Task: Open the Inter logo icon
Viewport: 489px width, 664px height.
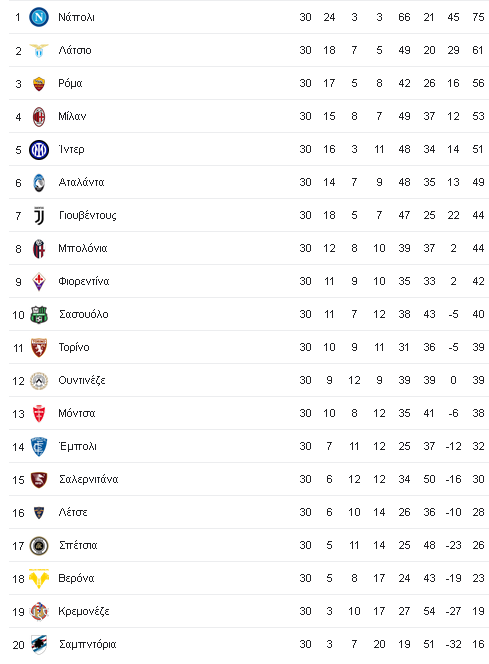Action: point(39,149)
